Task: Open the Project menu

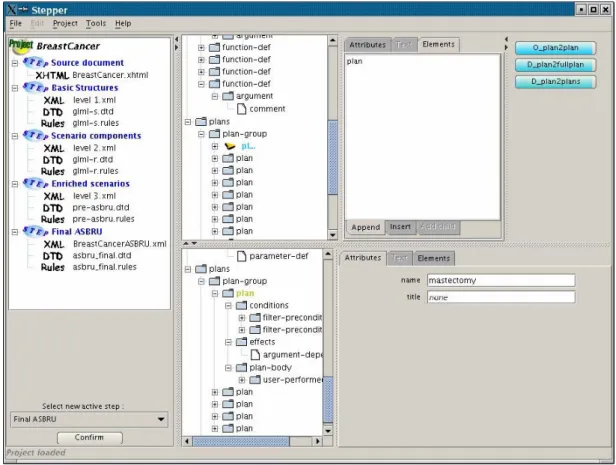Action: click(x=65, y=23)
